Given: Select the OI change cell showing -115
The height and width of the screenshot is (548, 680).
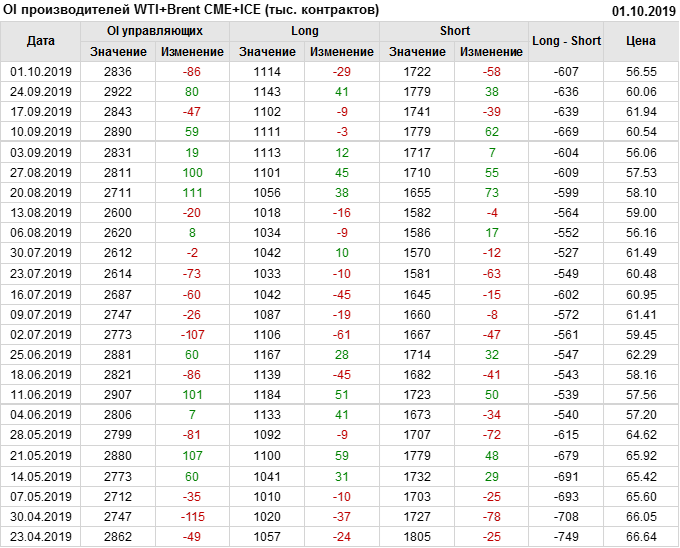Looking at the screenshot, I should pos(193,517).
